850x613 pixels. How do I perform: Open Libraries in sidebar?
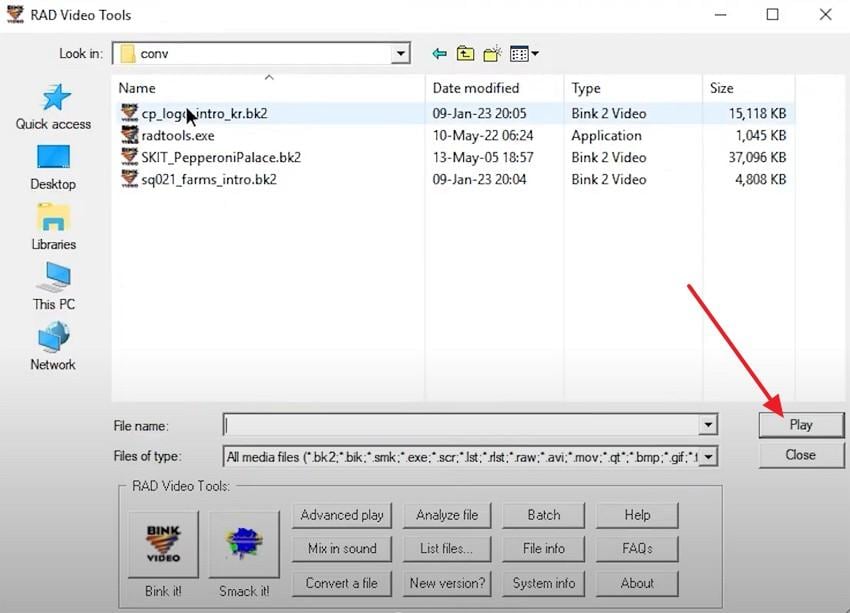(x=53, y=227)
